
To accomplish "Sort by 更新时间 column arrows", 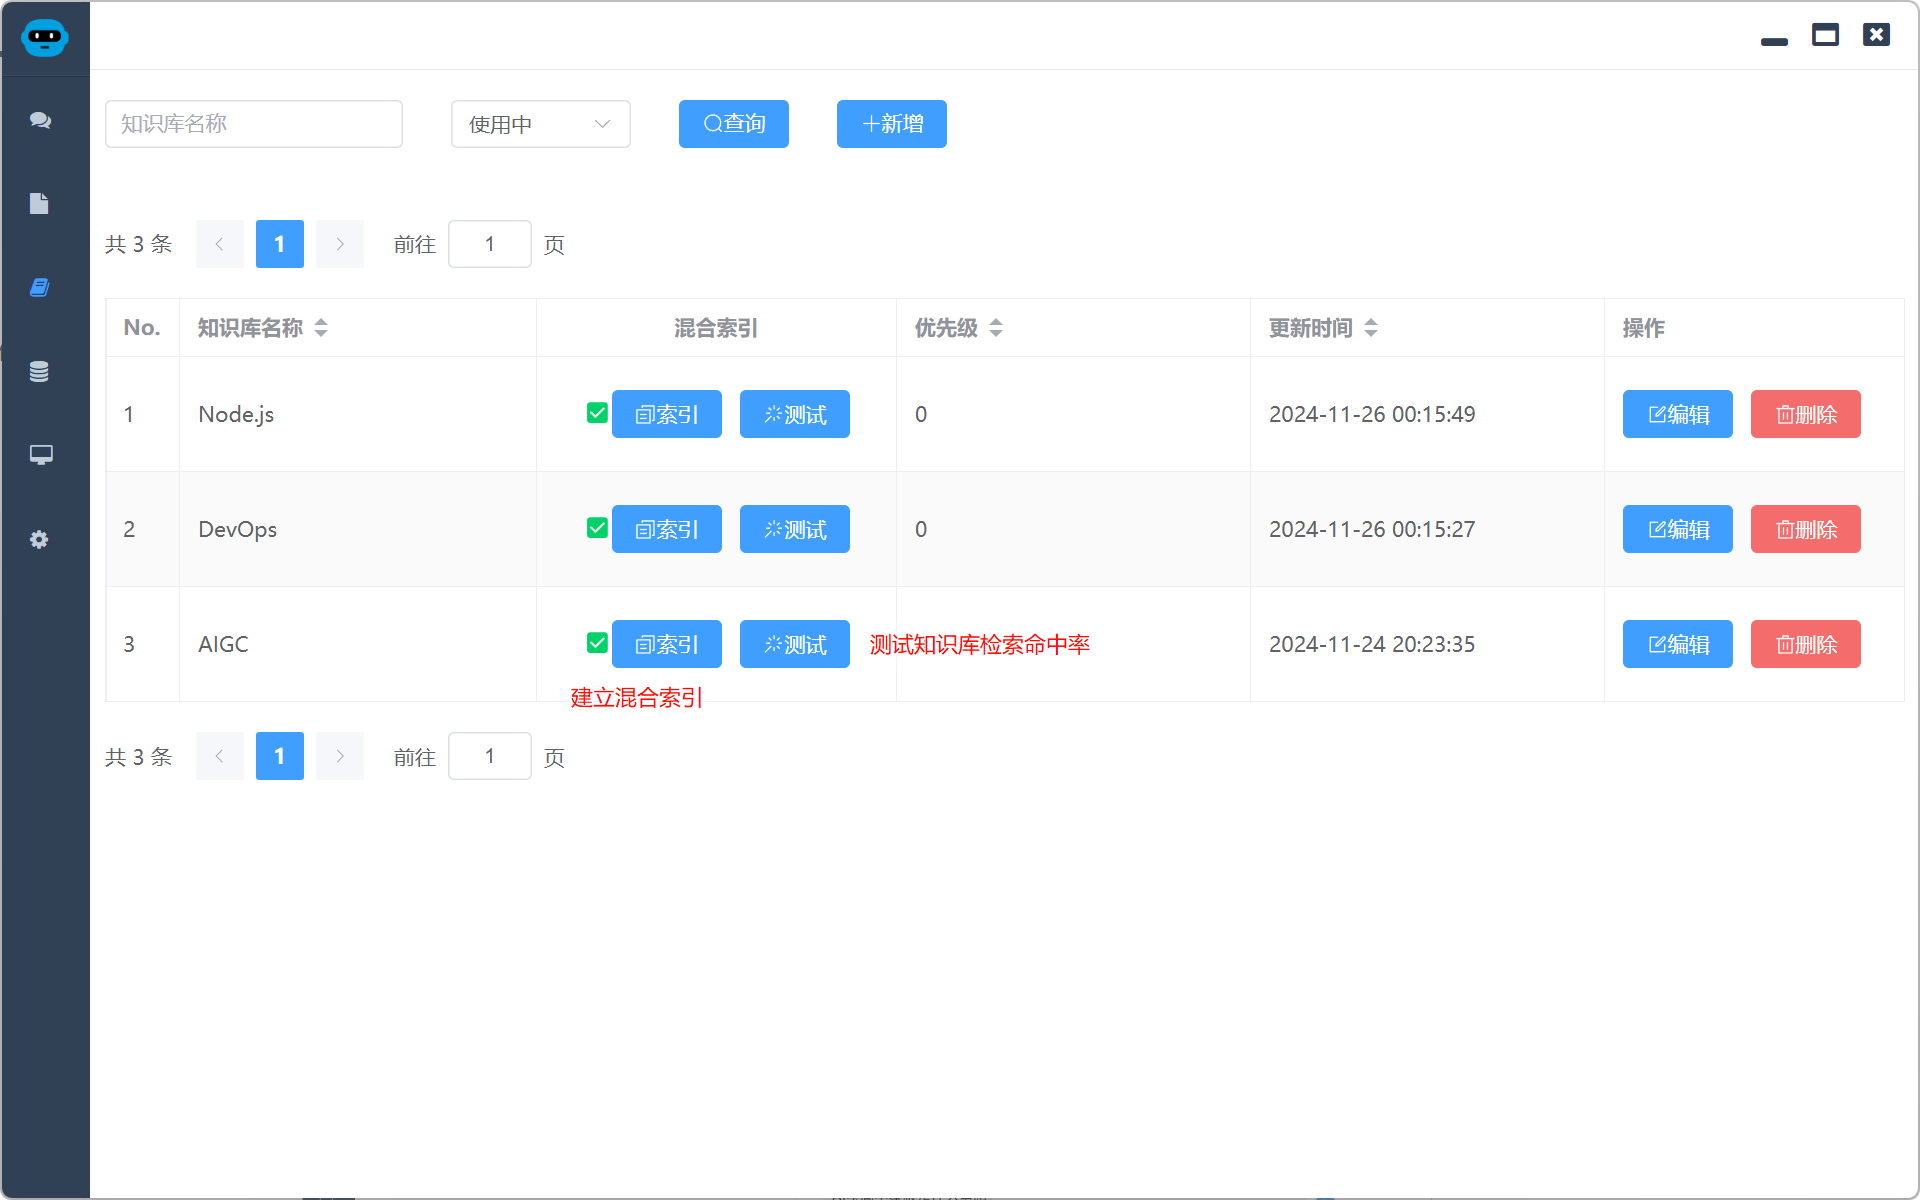I will [x=1371, y=328].
